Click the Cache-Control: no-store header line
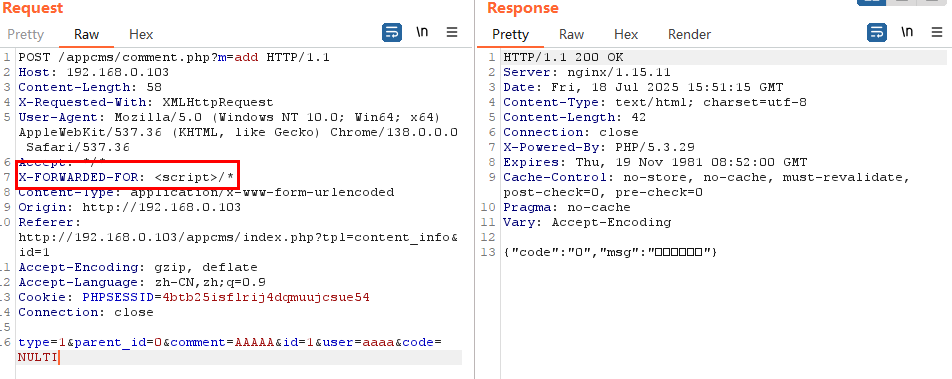 (x=707, y=177)
